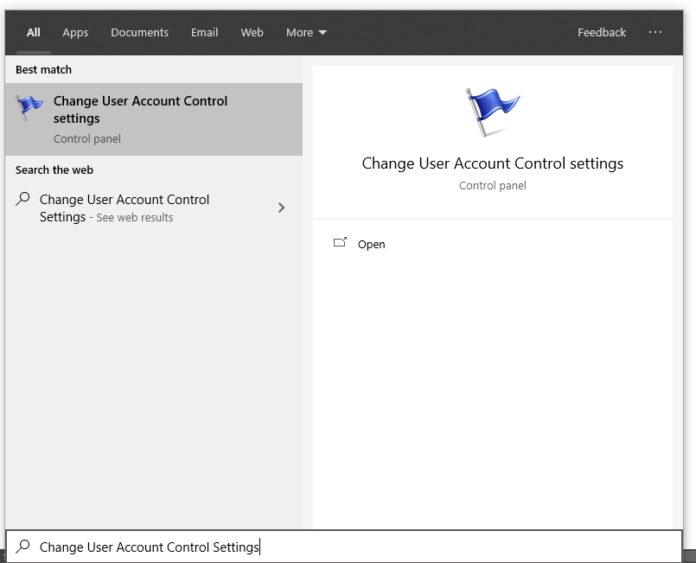The width and height of the screenshot is (696, 563).
Task: Click the magnifier icon beside the web result
Action: click(x=24, y=200)
